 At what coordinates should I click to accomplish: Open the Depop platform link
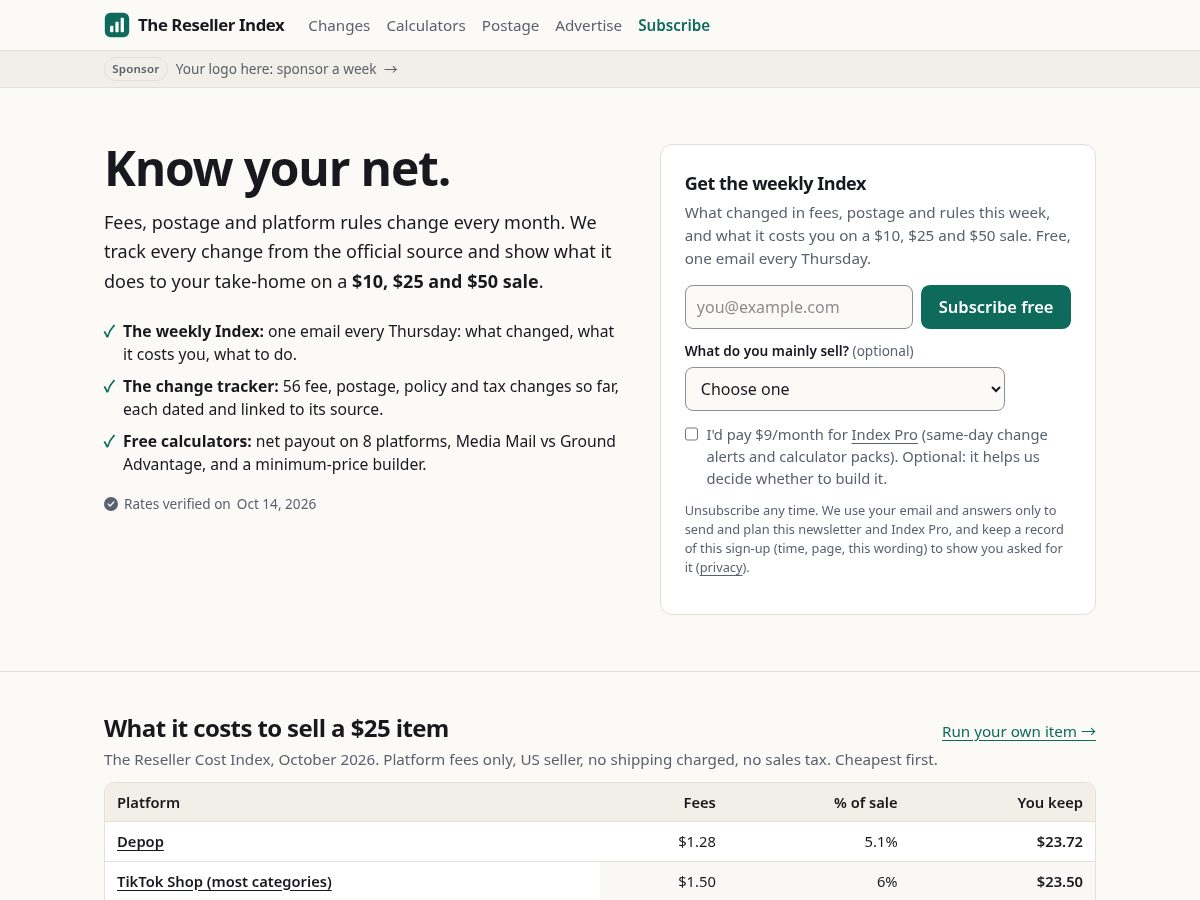tap(140, 842)
